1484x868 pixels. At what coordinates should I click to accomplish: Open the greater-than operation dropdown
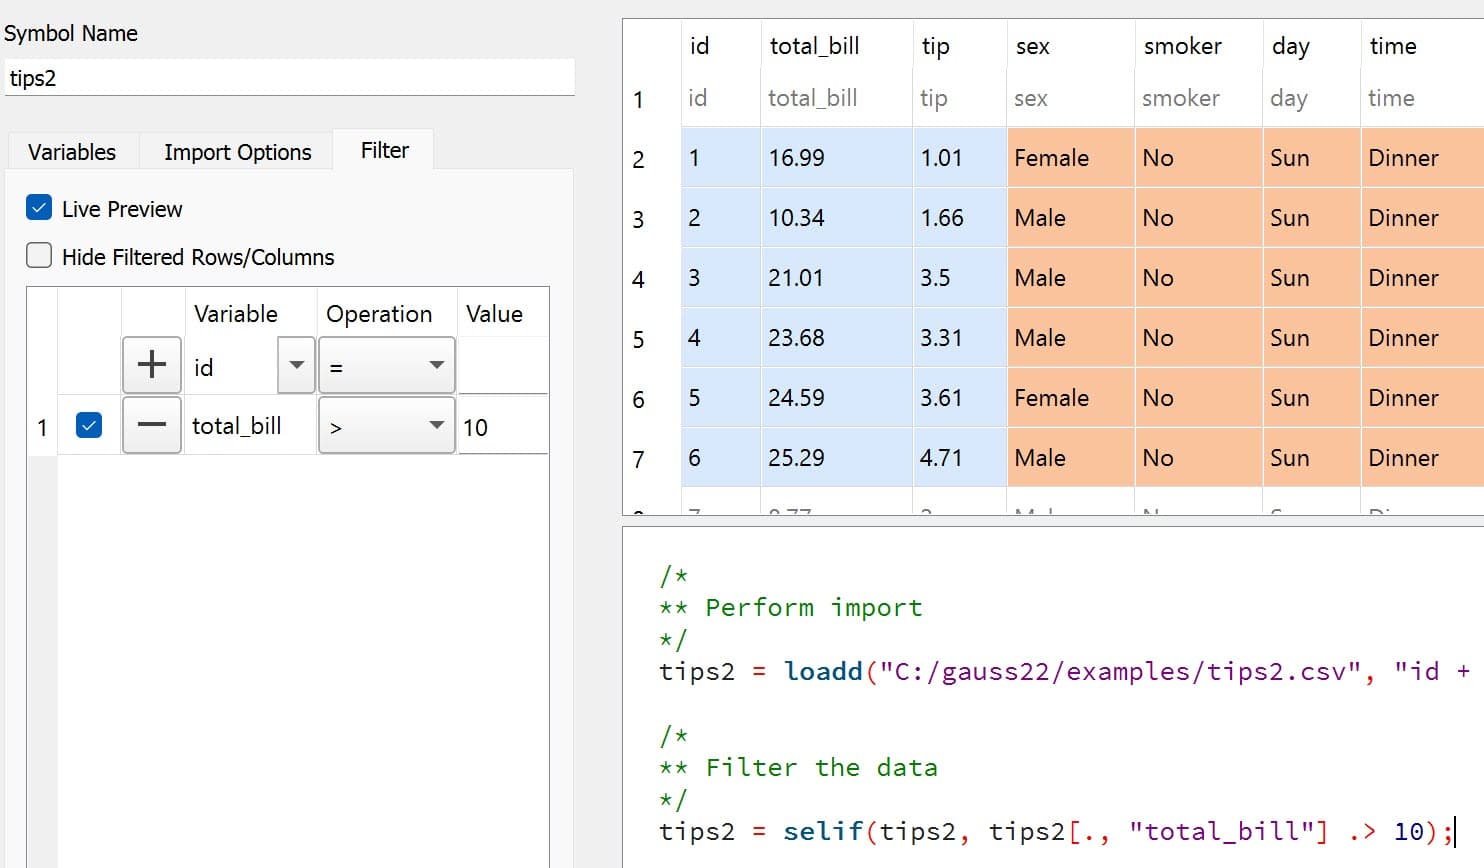tap(386, 426)
